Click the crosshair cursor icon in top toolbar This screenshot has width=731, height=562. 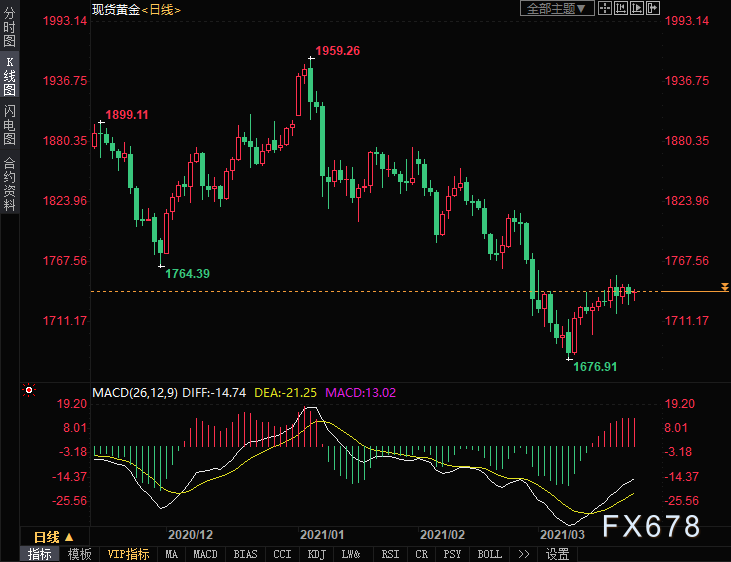(606, 8)
